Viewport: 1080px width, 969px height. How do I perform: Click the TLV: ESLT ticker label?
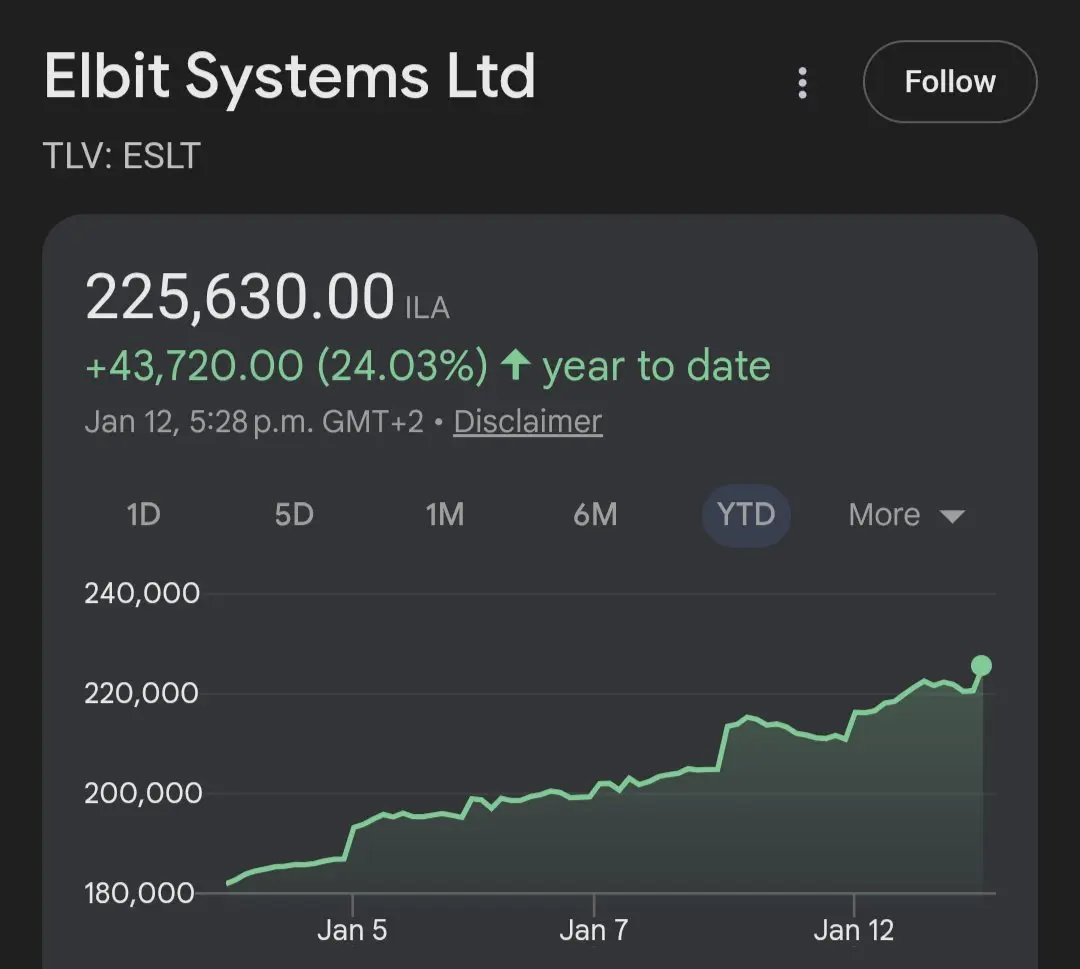click(x=123, y=156)
